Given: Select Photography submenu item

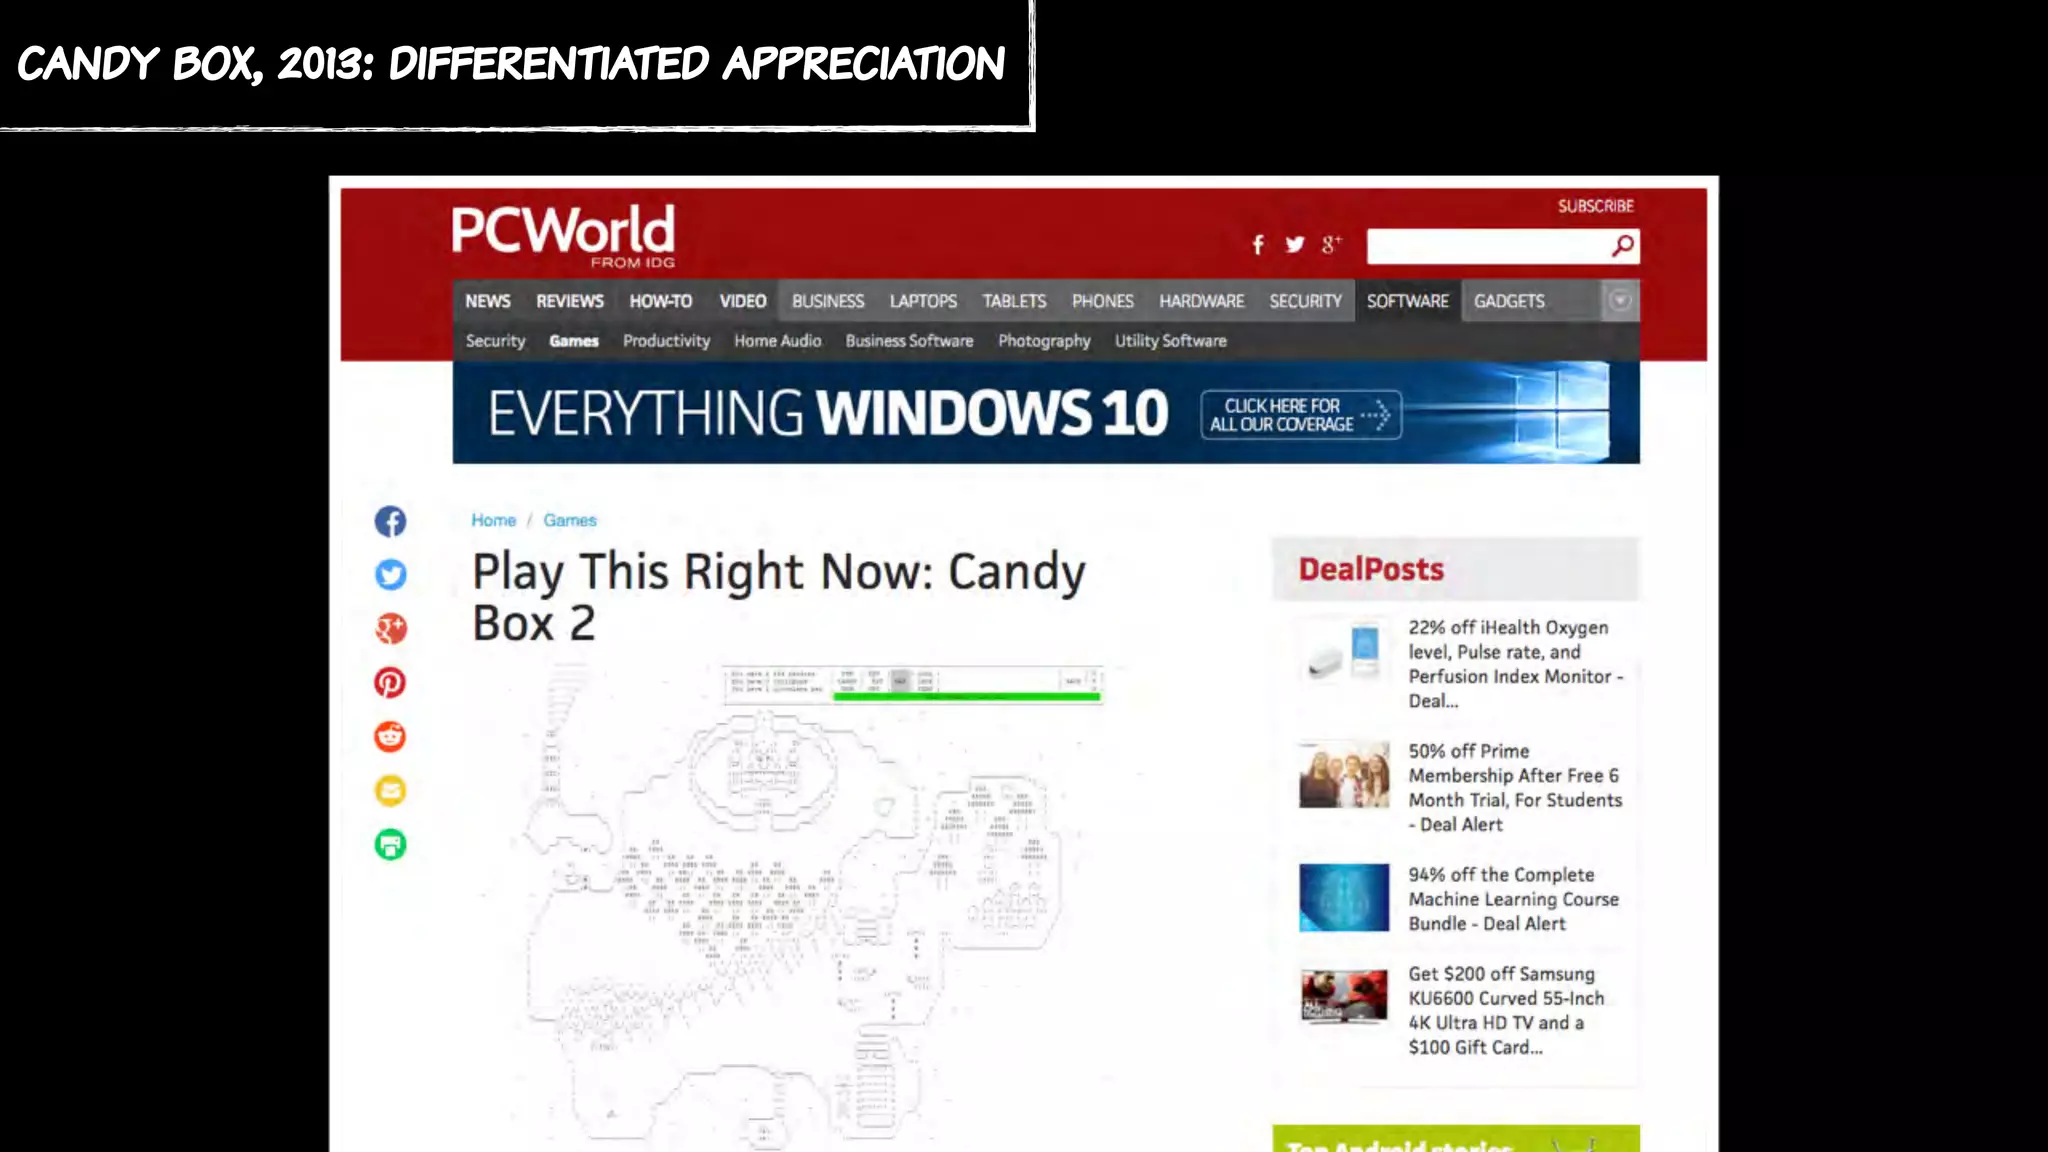Looking at the screenshot, I should tap(1044, 341).
